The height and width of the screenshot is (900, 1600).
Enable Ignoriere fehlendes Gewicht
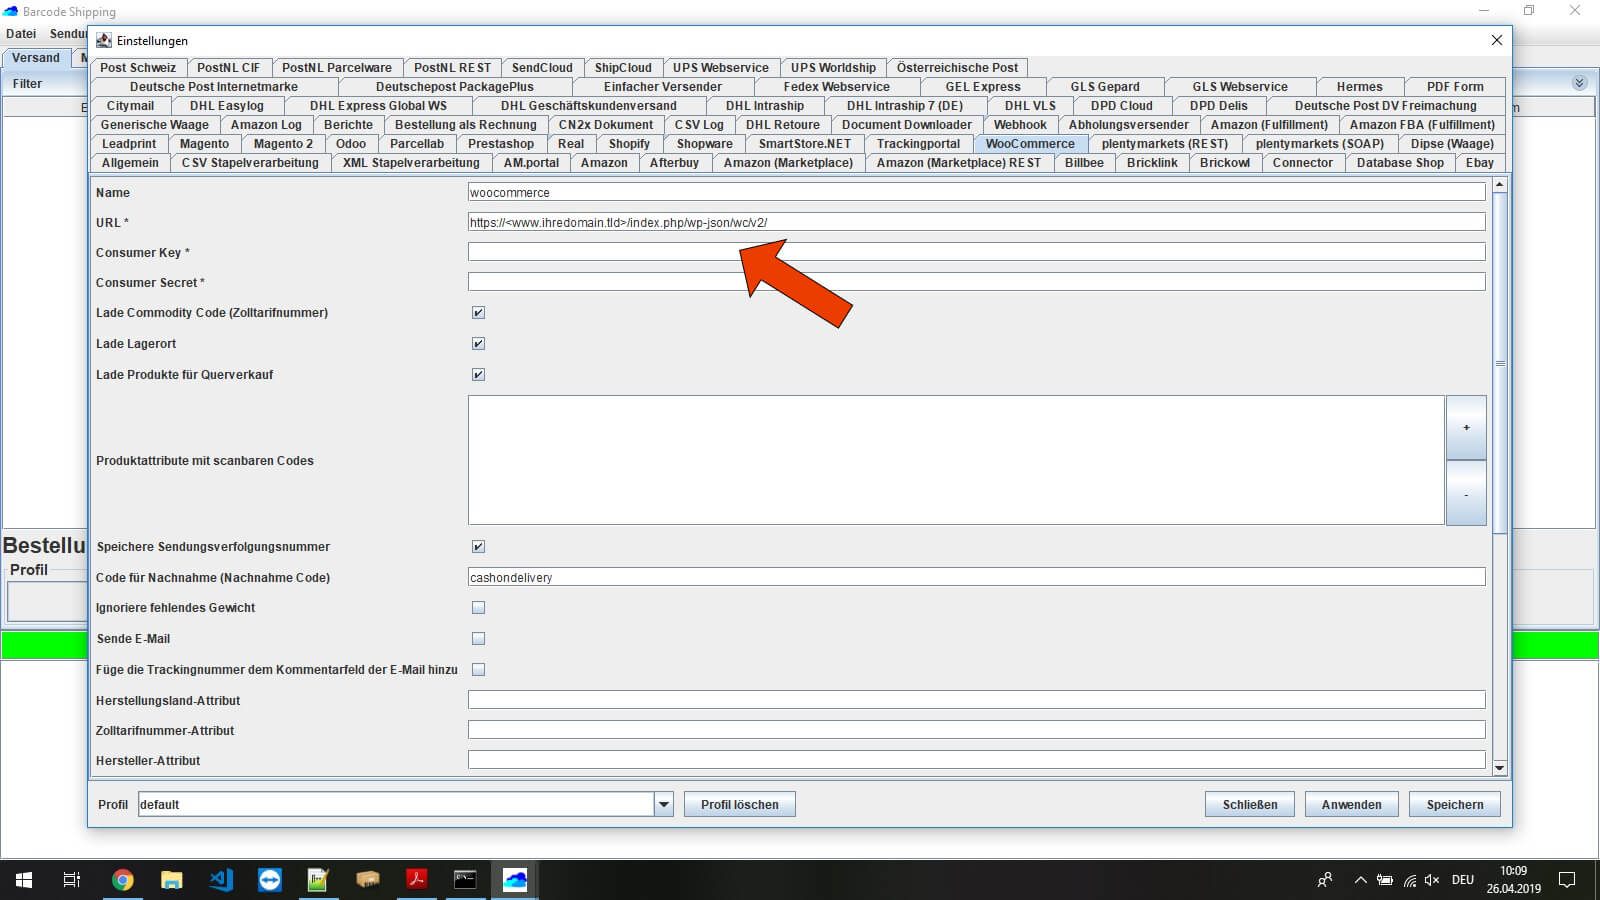pyautogui.click(x=478, y=608)
